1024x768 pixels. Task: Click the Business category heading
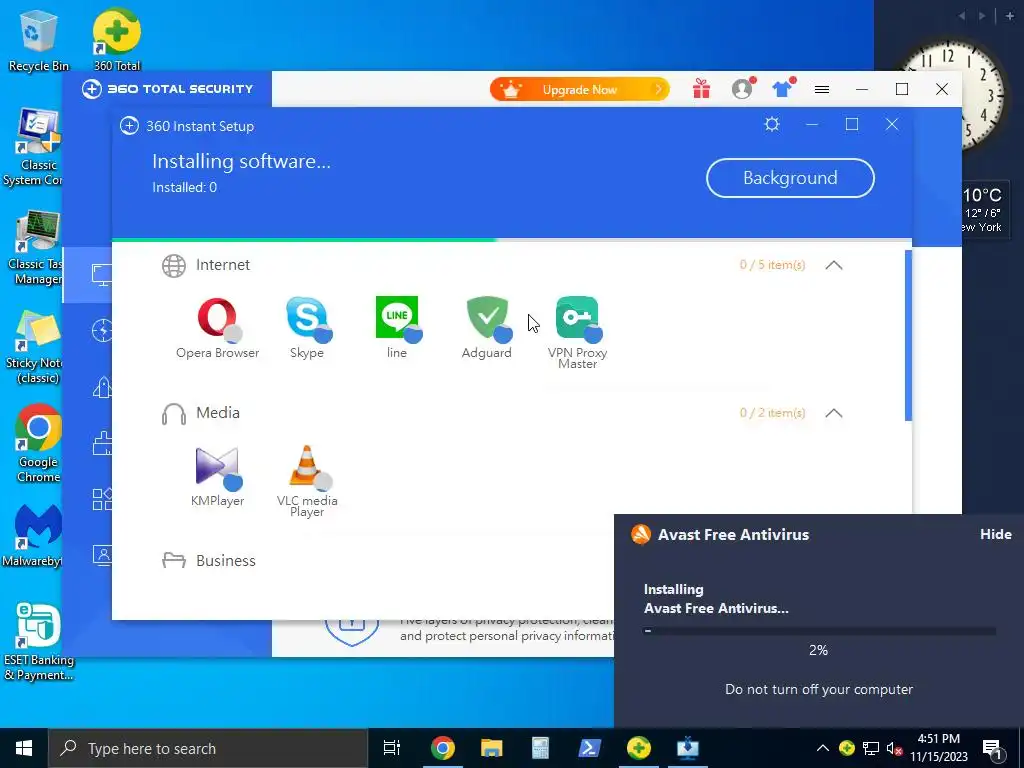click(226, 561)
